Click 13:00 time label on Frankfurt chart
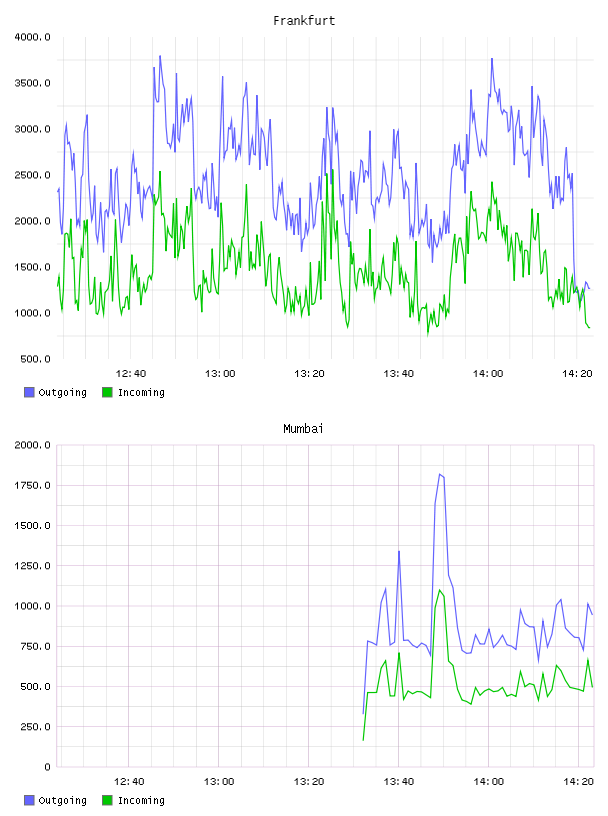The image size is (608, 816). (220, 374)
